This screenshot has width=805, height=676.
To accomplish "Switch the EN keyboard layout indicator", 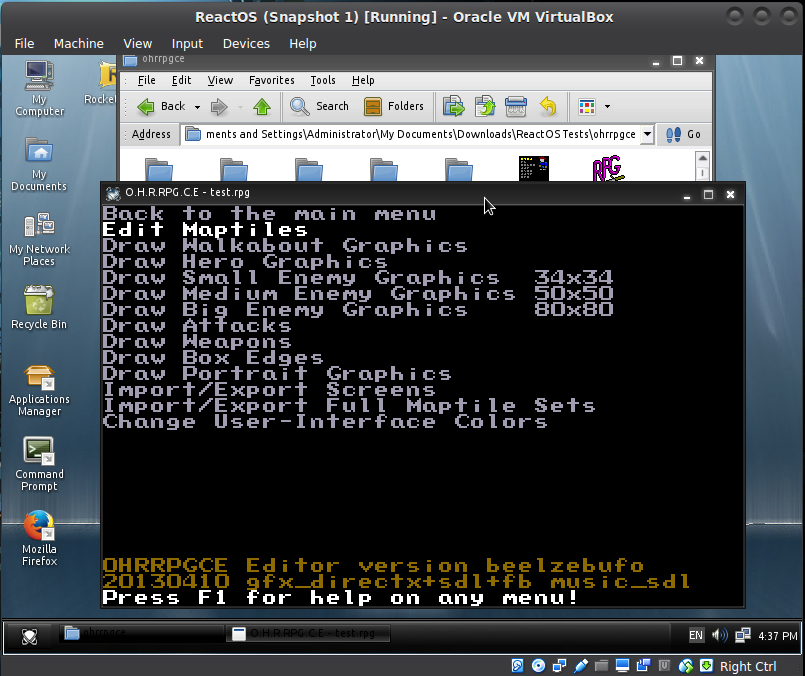I will (x=696, y=634).
